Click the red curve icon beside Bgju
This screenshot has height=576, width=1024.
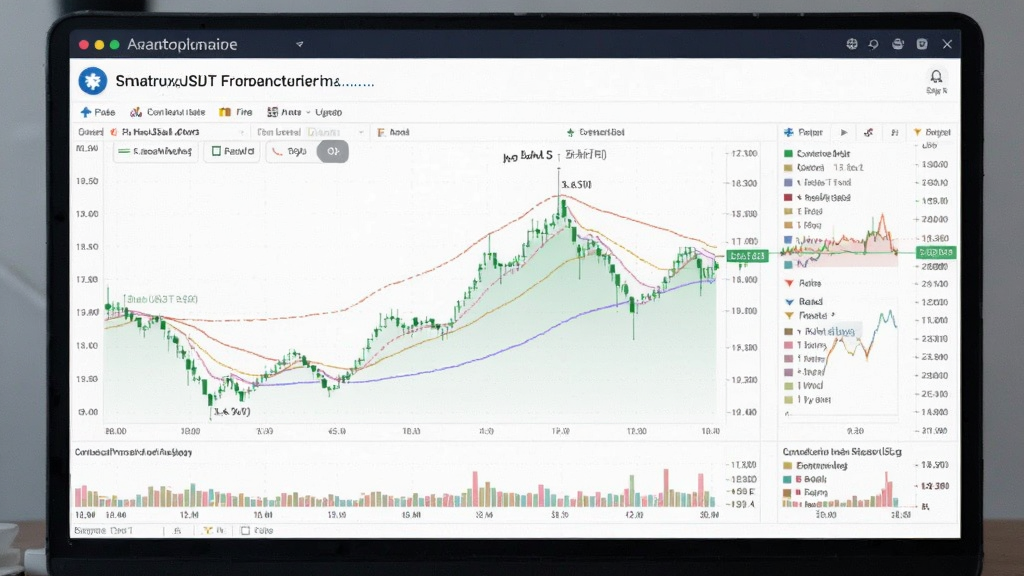click(x=278, y=152)
